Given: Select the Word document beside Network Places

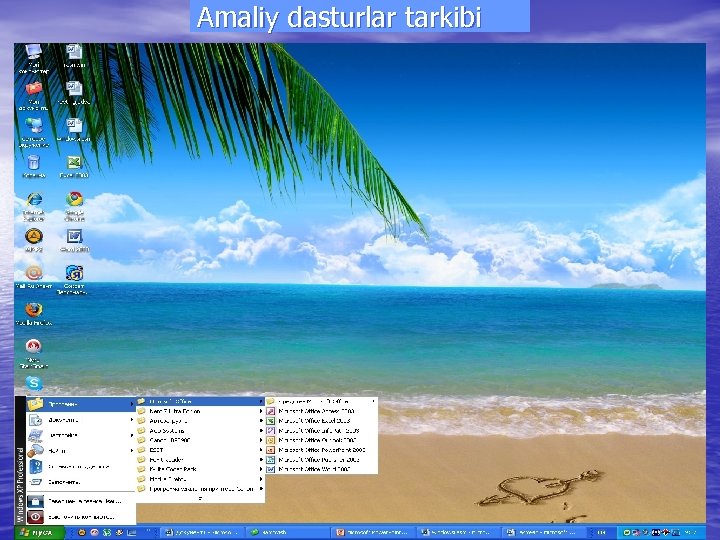Looking at the screenshot, I should [74, 129].
